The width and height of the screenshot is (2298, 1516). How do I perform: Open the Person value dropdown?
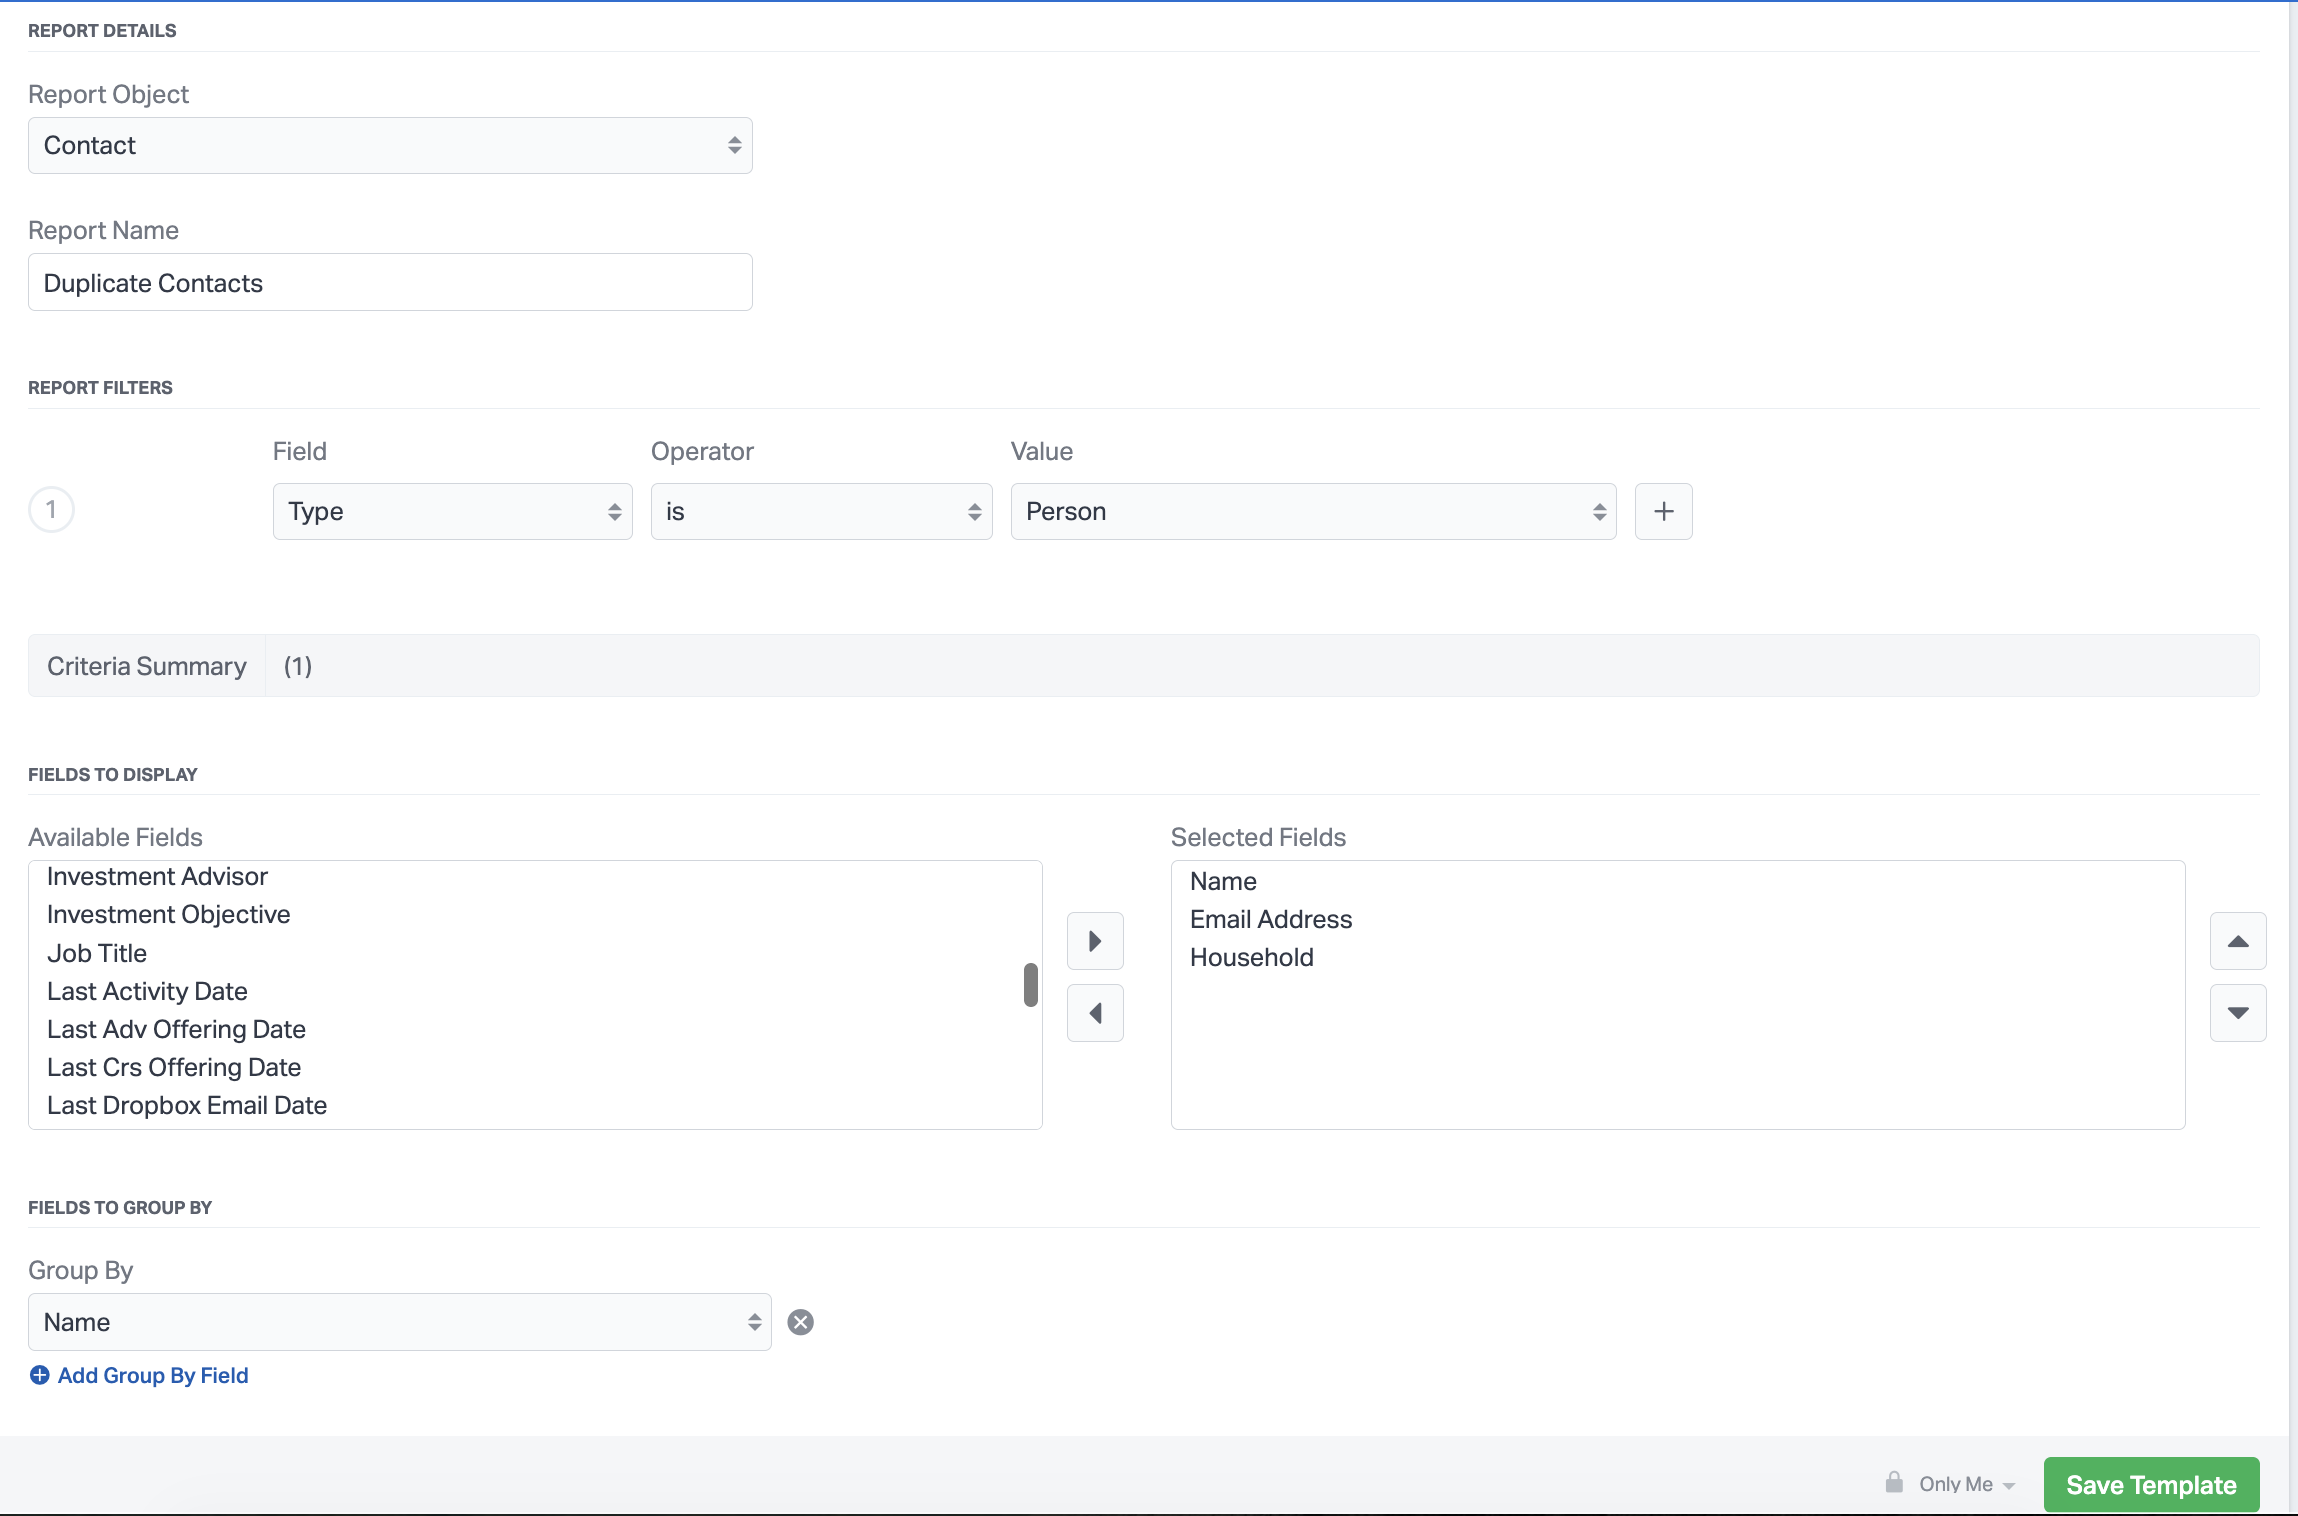(1313, 511)
